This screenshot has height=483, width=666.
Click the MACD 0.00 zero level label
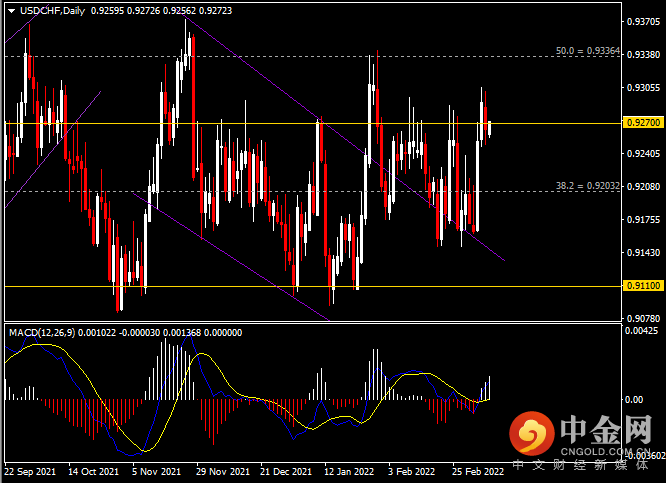pyautogui.click(x=632, y=399)
